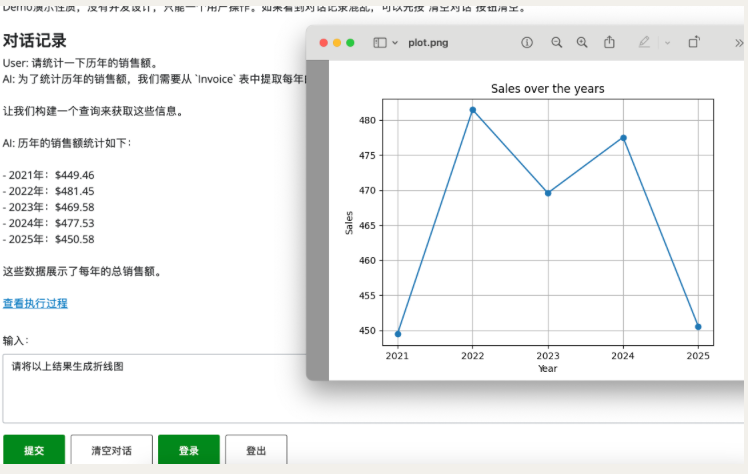748x474 pixels.
Task: Open sidebar view options chevron
Action: [x=395, y=43]
